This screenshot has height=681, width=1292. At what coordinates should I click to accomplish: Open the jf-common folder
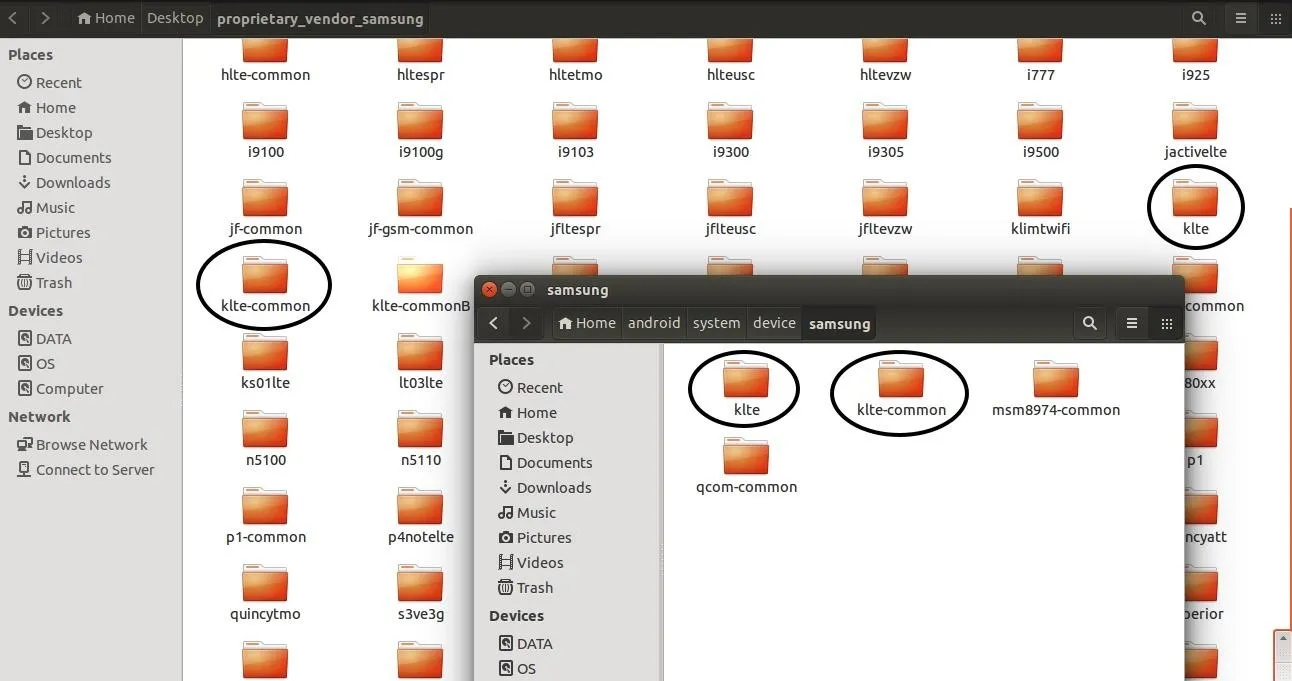pyautogui.click(x=265, y=208)
